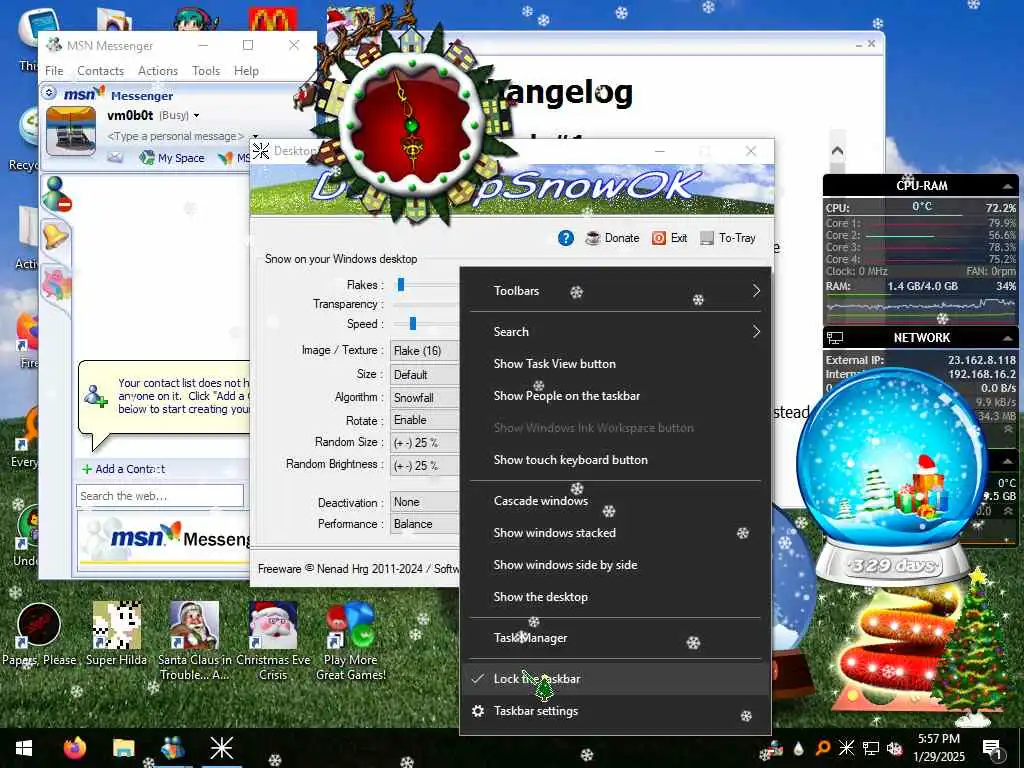Choose Show windows side by side
The width and height of the screenshot is (1024, 768).
coord(615,565)
